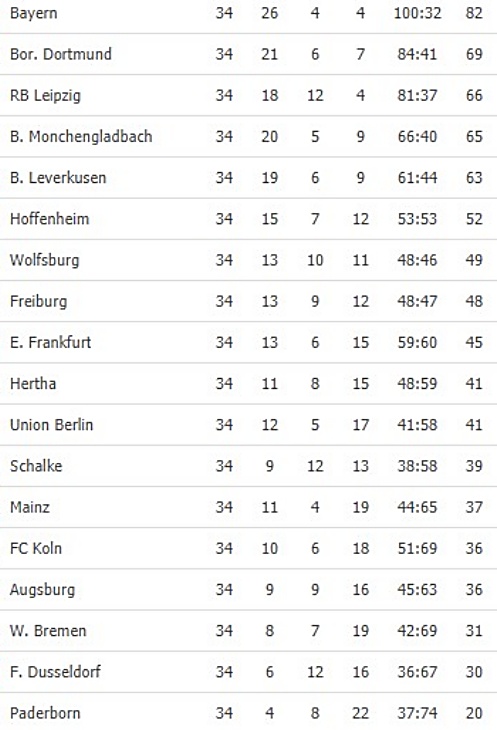Select the Hertha team entry

coord(33,384)
